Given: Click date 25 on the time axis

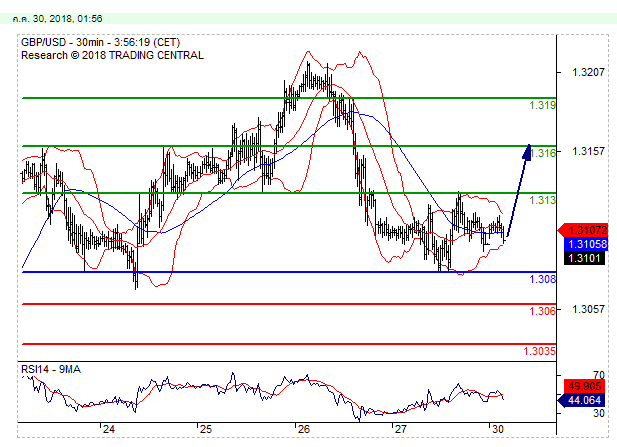Looking at the screenshot, I should pyautogui.click(x=206, y=429).
